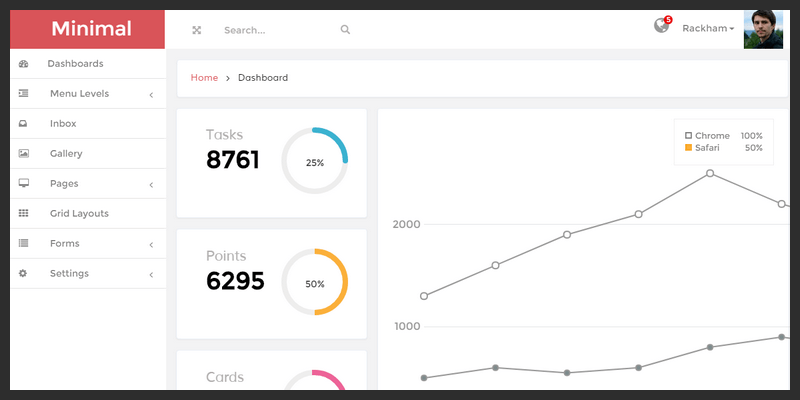Click the Dashboard breadcrumb text
This screenshot has height=400, width=800.
pos(263,78)
